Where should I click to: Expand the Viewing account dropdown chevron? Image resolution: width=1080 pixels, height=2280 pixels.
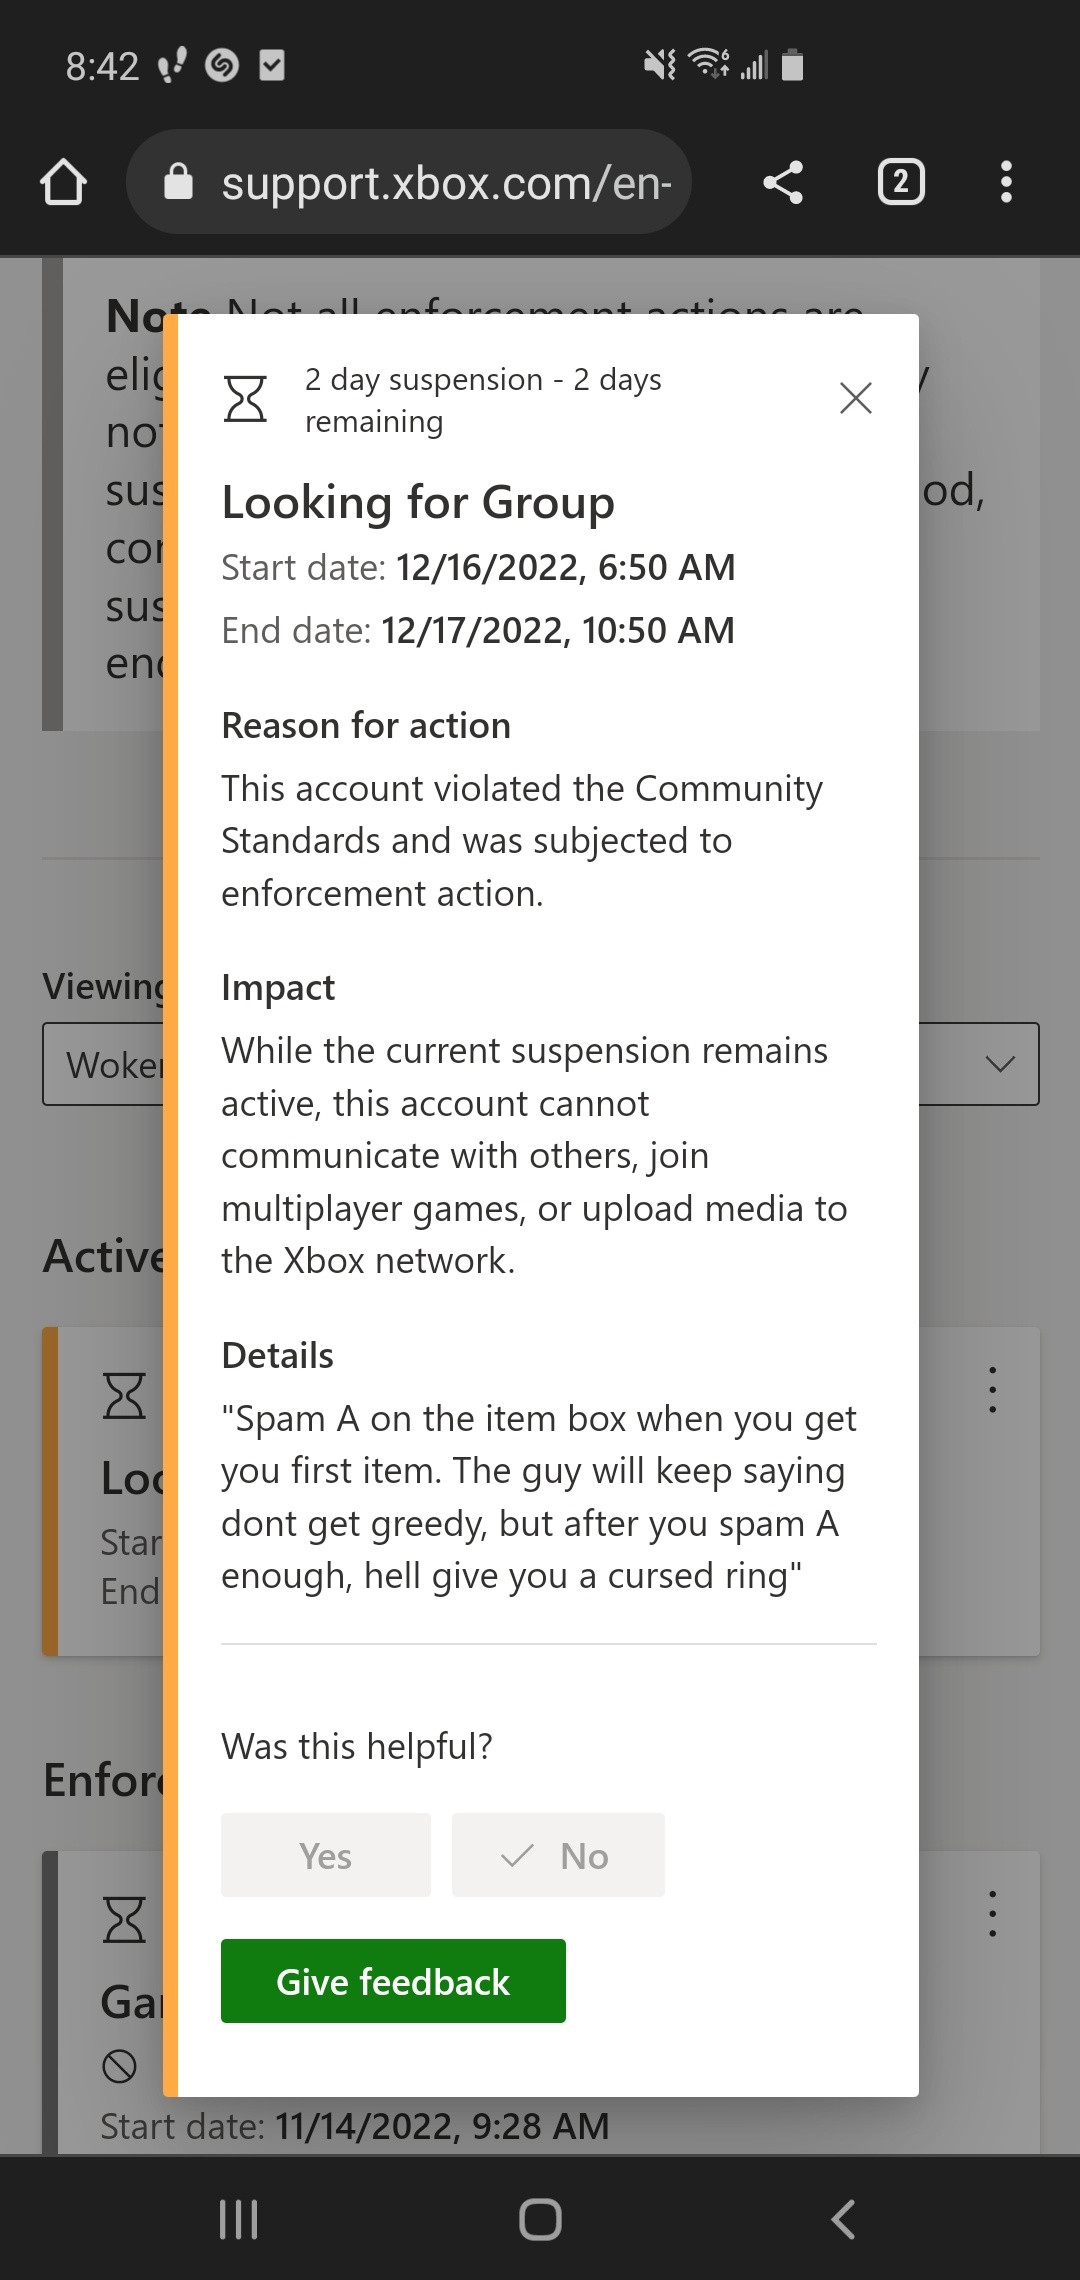[x=1000, y=1064]
